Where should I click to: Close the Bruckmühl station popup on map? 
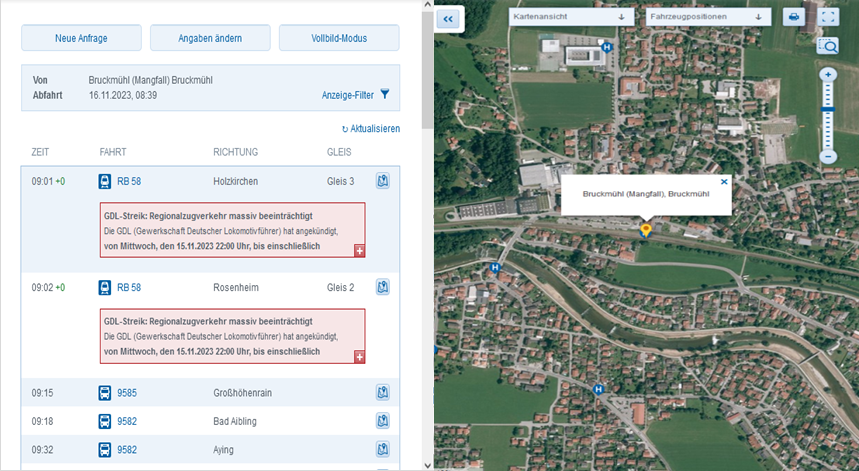724,182
